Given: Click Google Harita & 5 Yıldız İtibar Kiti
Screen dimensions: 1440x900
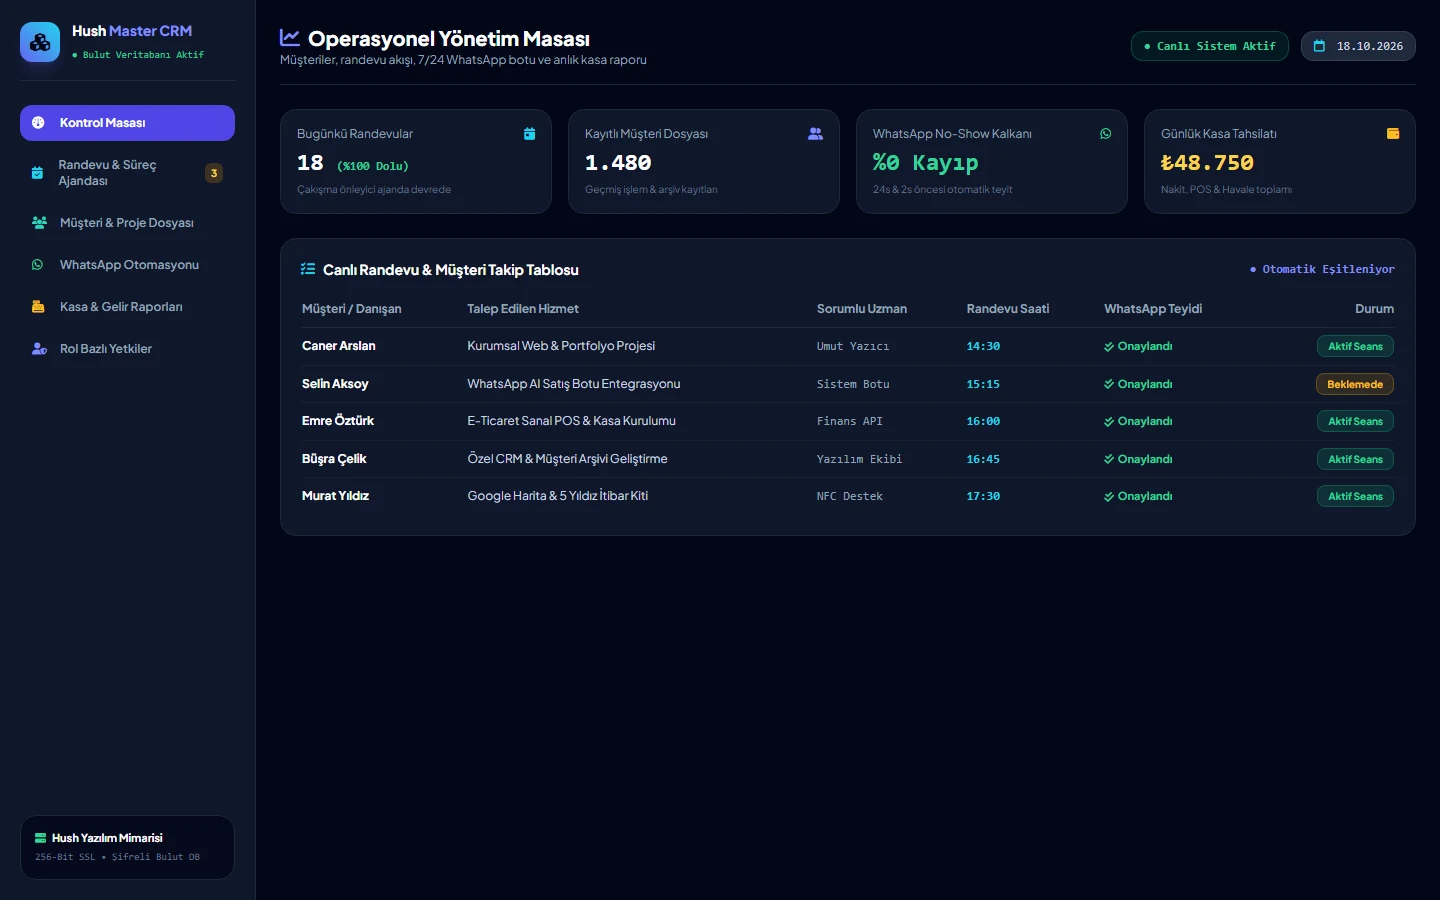Looking at the screenshot, I should pyautogui.click(x=558, y=496).
